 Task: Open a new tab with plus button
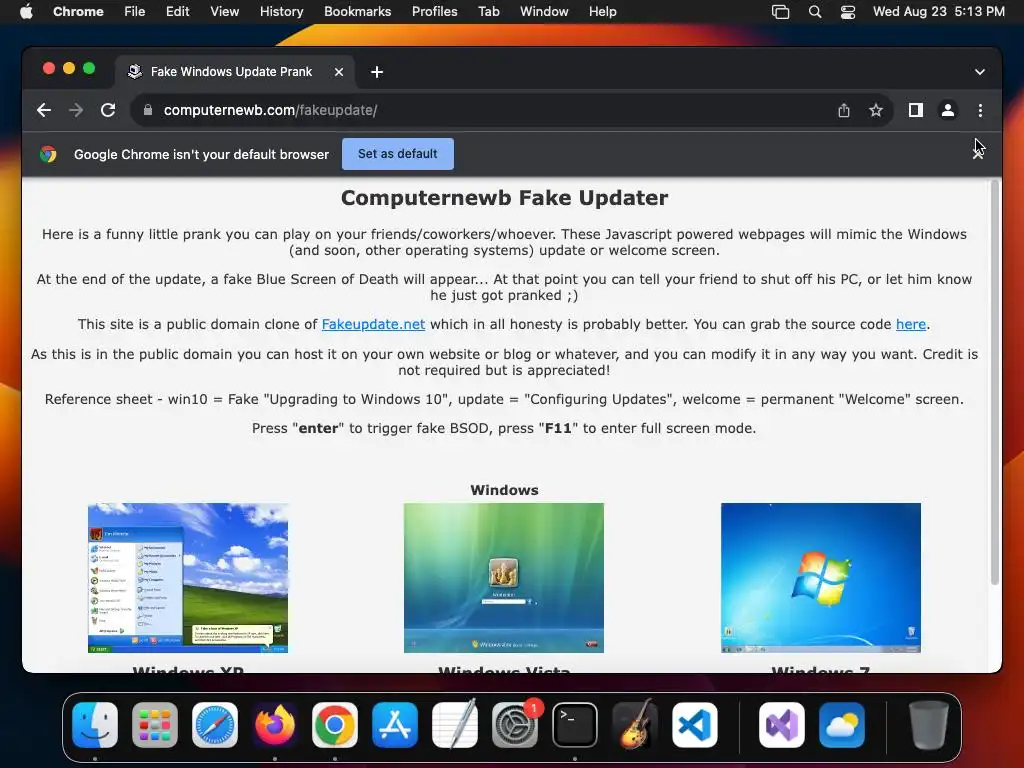(377, 72)
